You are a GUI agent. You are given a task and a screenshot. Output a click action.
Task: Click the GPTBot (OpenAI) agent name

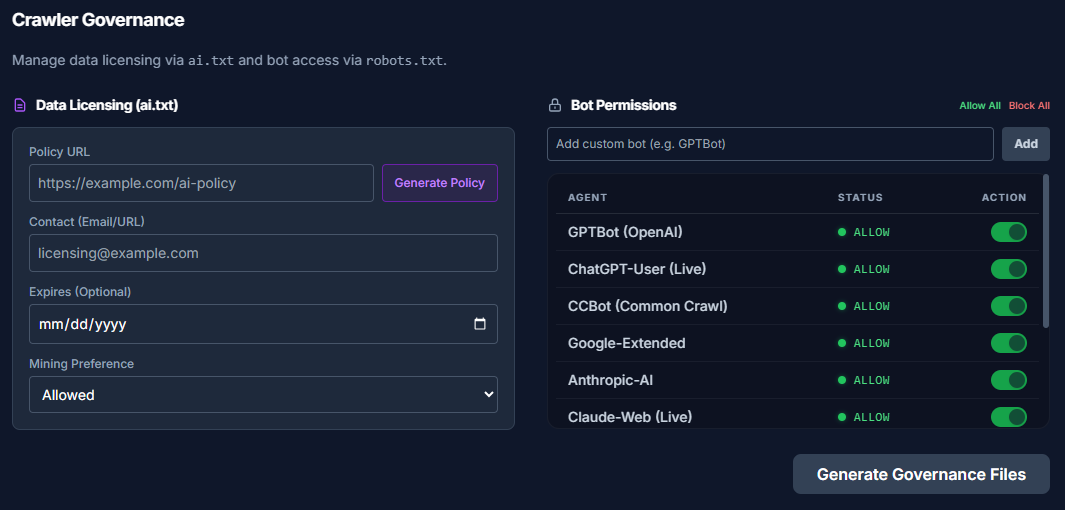pyautogui.click(x=625, y=232)
